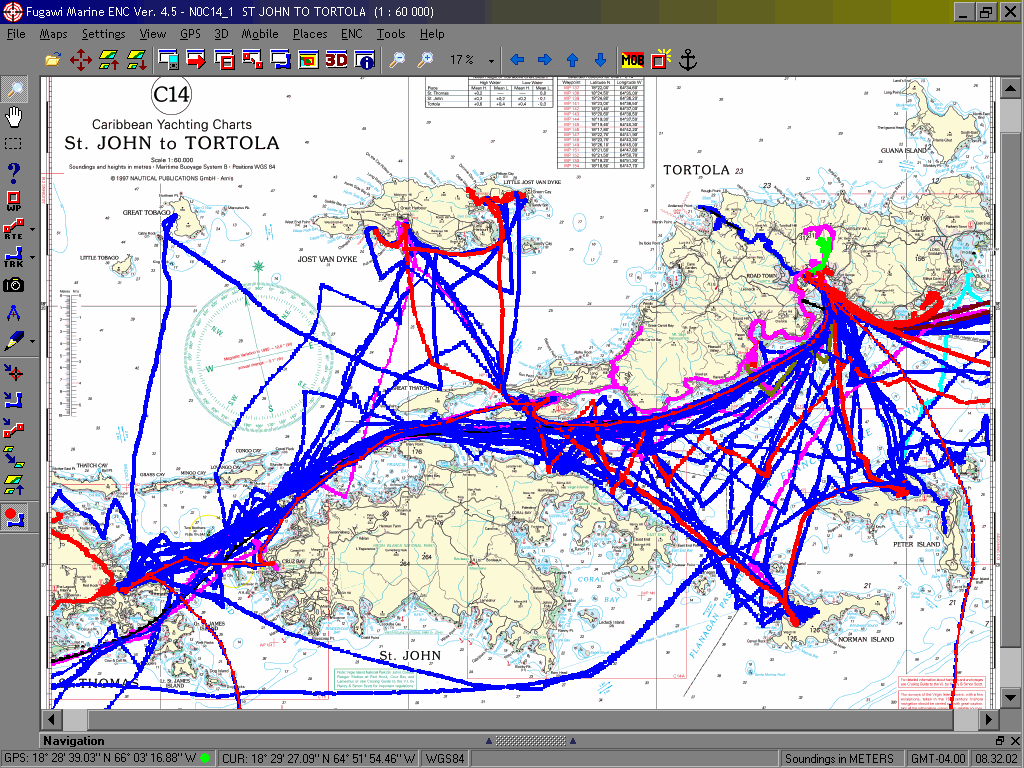This screenshot has height=768, width=1024.
Task: Open the route list window icon
Action: coord(252,60)
